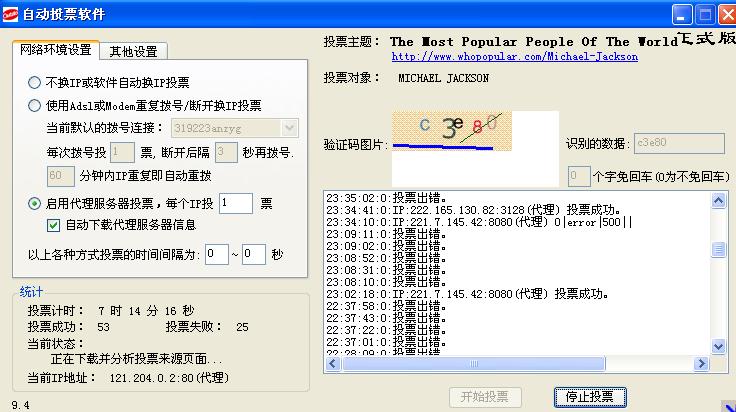This screenshot has width=736, height=412.
Task: Click the minimum time interval field
Action: [216, 254]
